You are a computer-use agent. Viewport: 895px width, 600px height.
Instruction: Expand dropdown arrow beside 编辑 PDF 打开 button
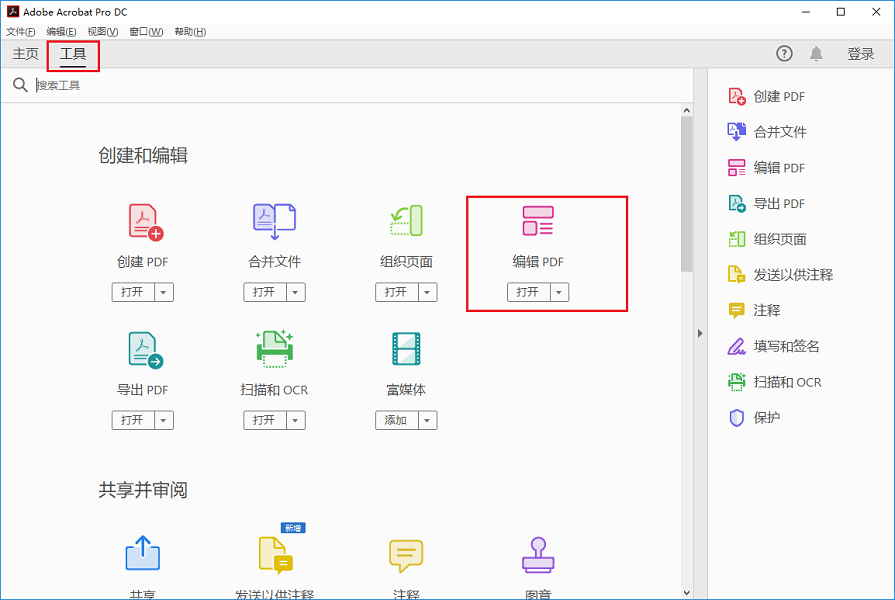559,292
